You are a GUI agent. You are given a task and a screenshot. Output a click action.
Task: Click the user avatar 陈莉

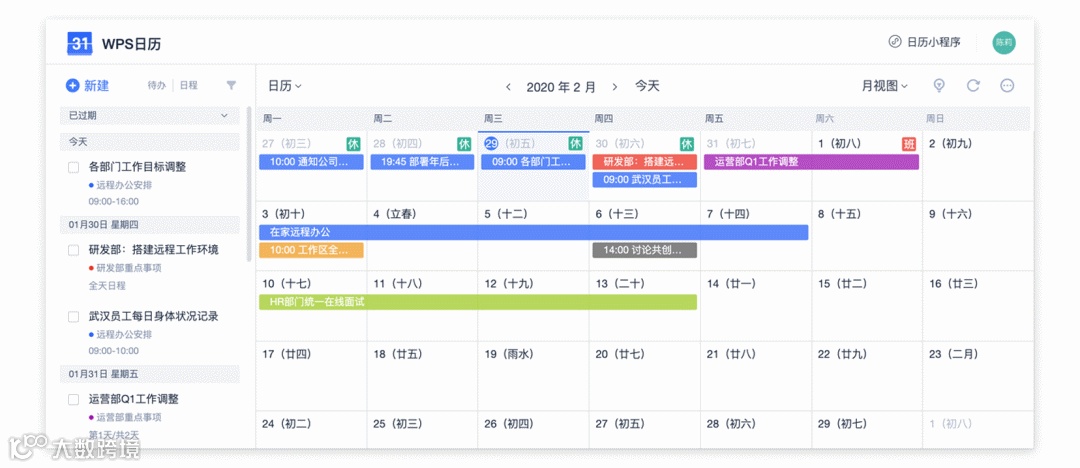pos(1004,42)
